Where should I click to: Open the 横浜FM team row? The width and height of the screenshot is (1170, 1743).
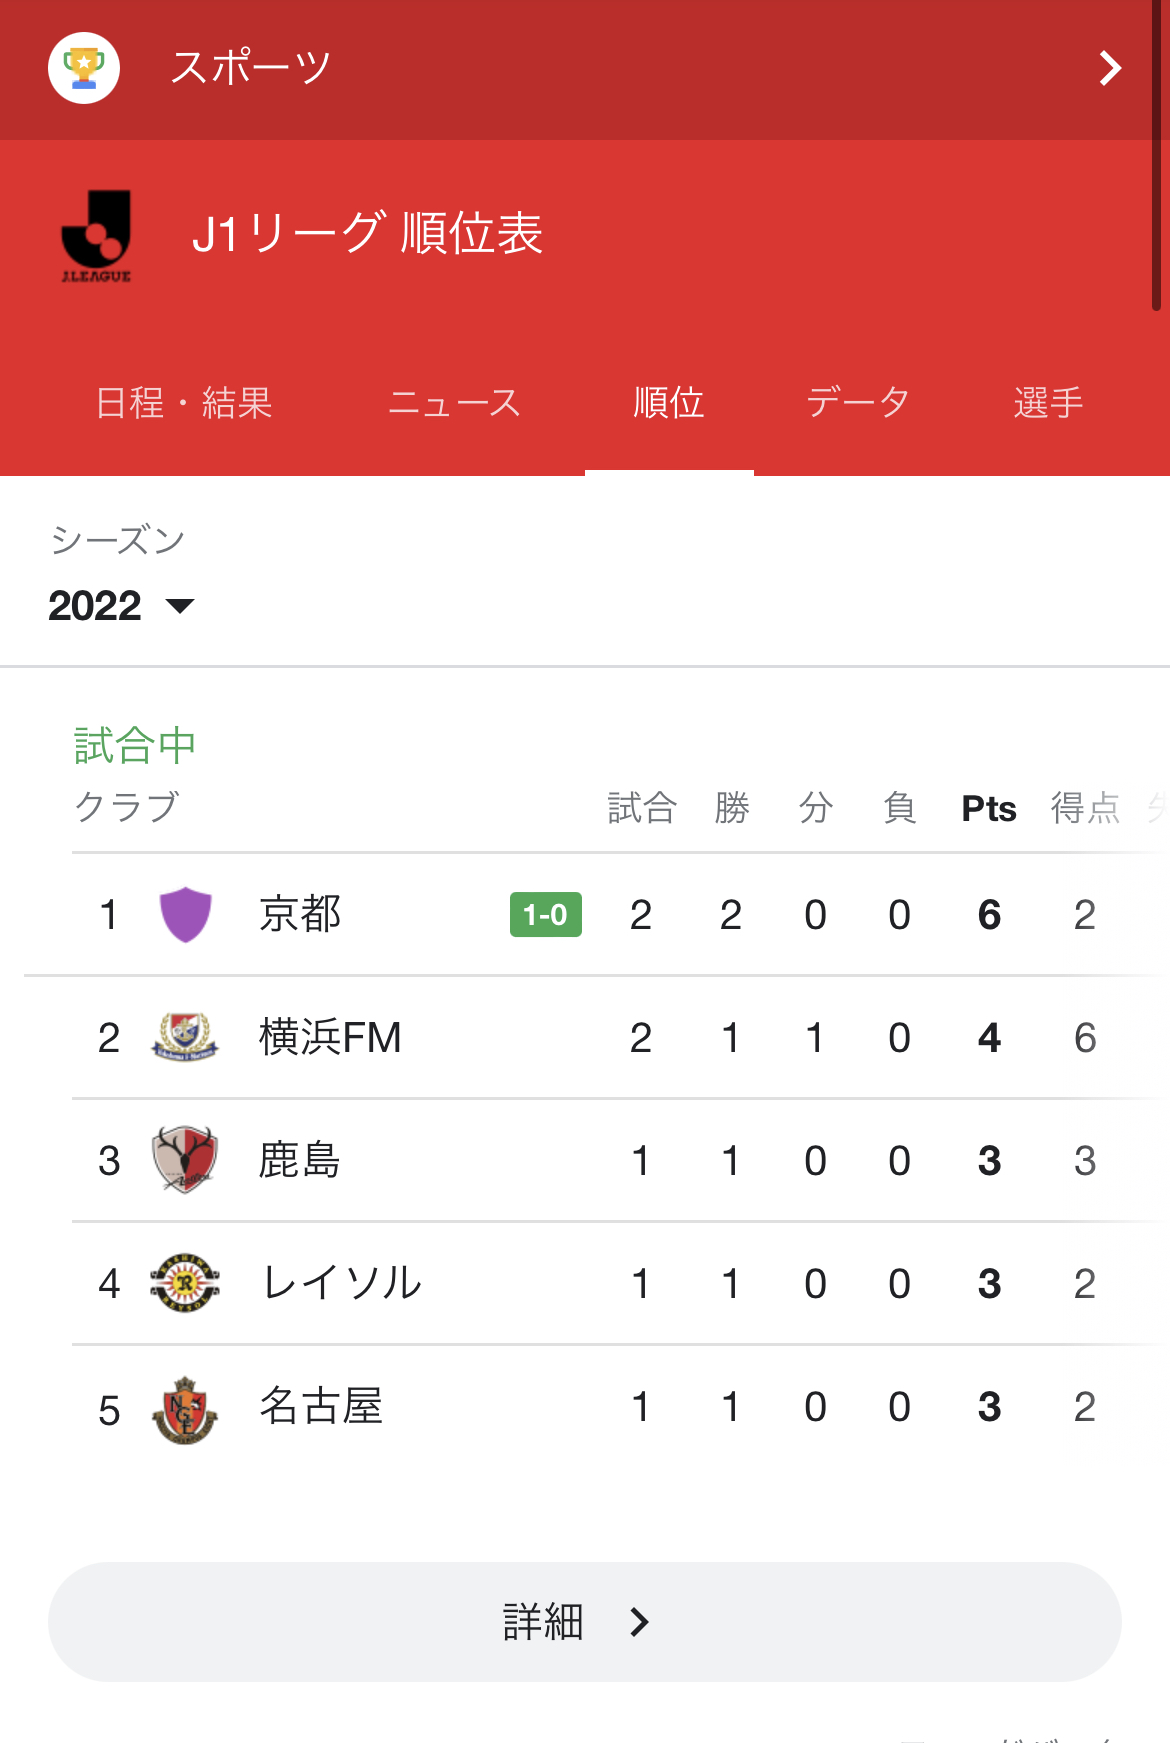click(330, 1037)
